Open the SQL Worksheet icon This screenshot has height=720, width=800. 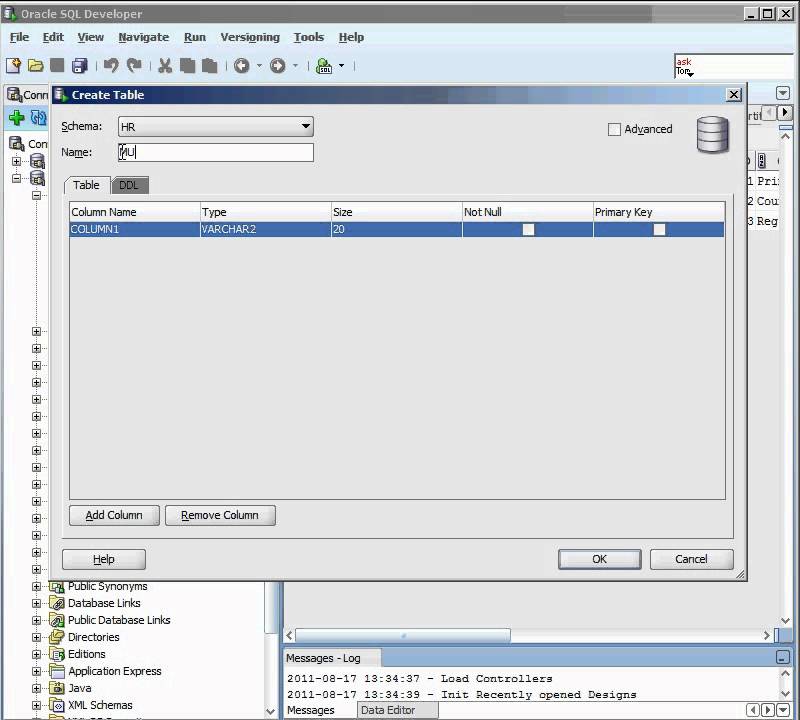click(x=324, y=66)
